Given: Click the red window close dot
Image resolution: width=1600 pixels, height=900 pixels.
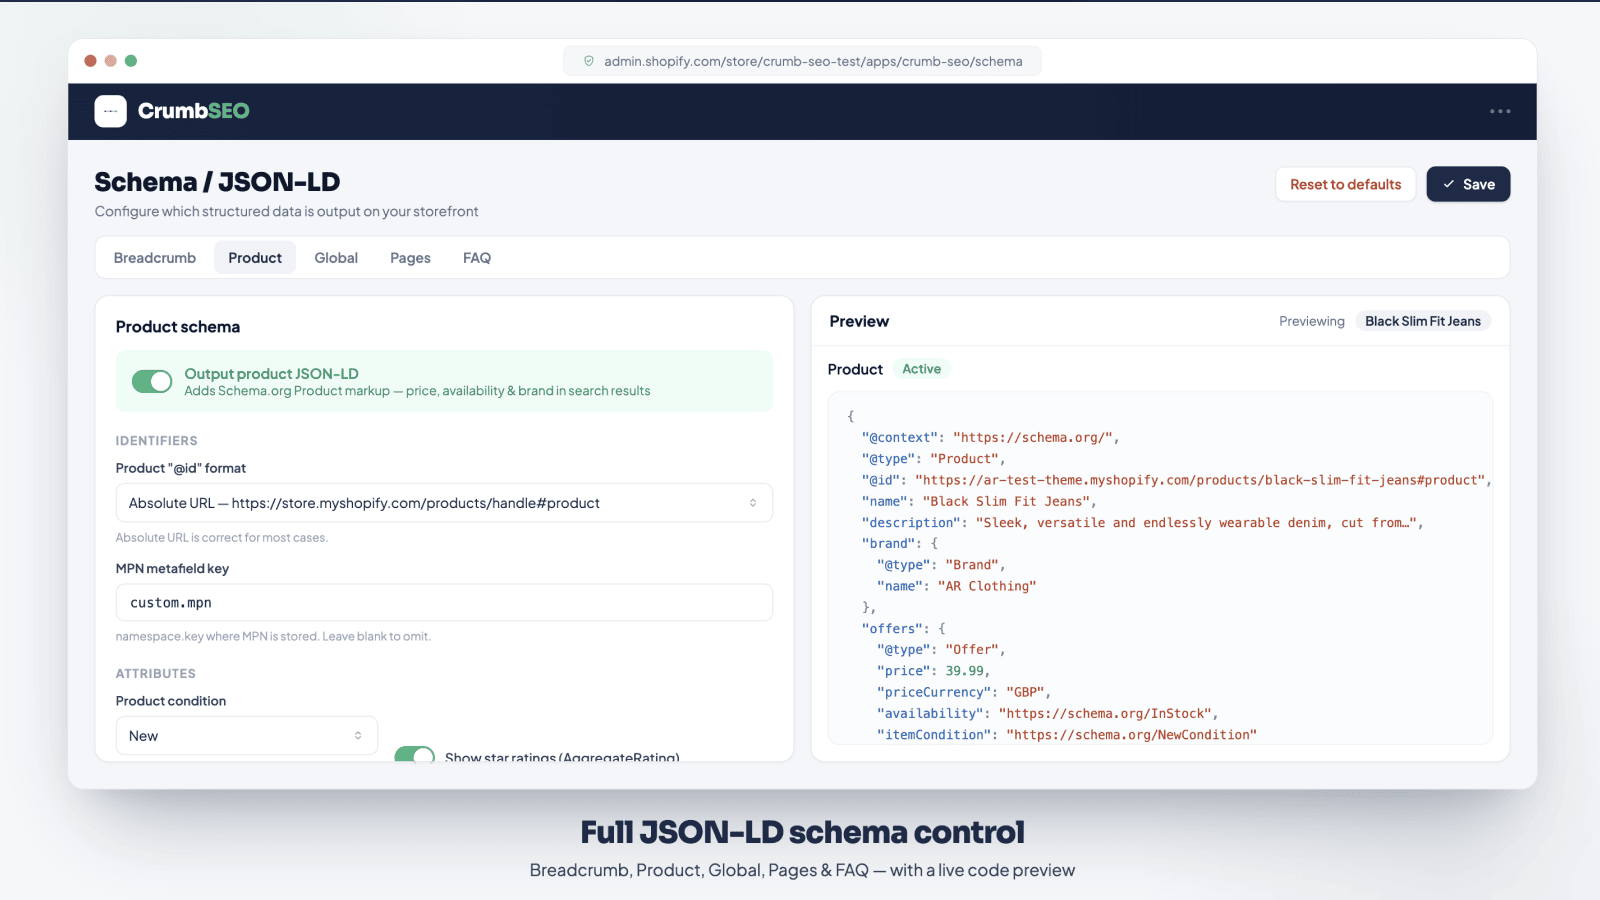Looking at the screenshot, I should [90, 61].
